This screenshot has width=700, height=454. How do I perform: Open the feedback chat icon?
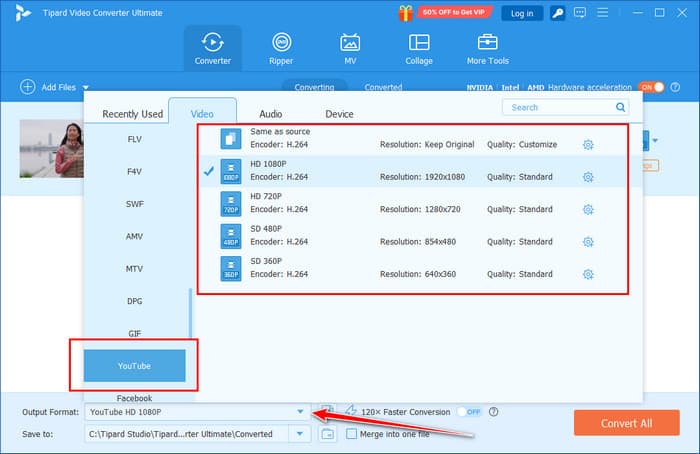point(579,13)
